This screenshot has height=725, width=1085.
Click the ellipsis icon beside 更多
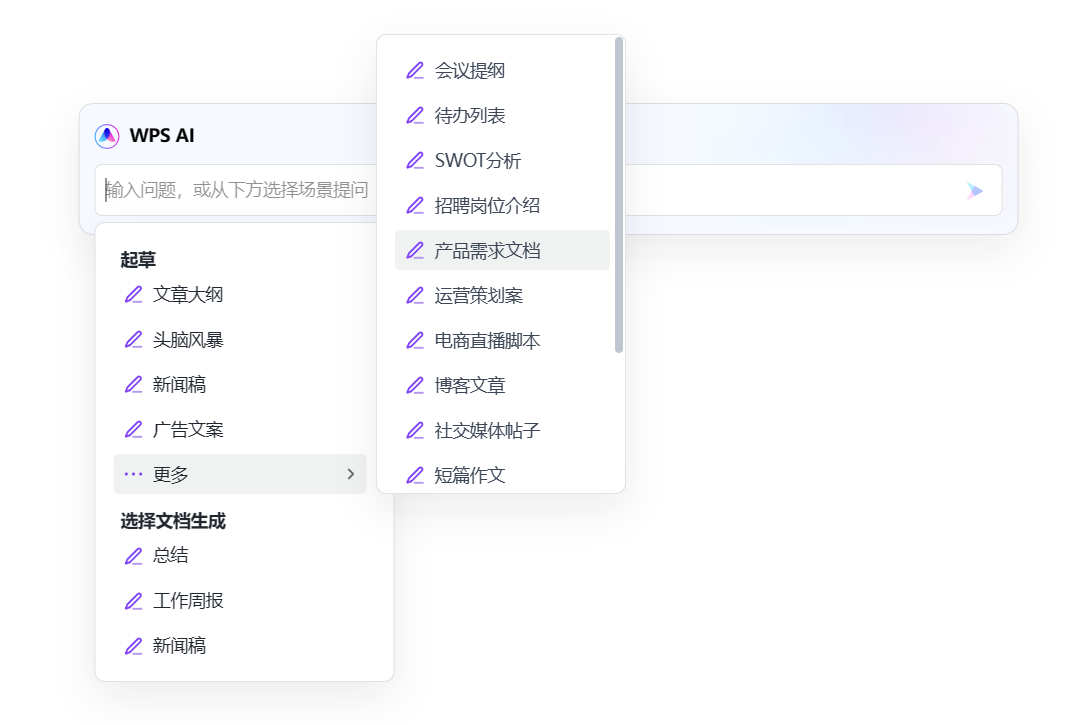132,474
